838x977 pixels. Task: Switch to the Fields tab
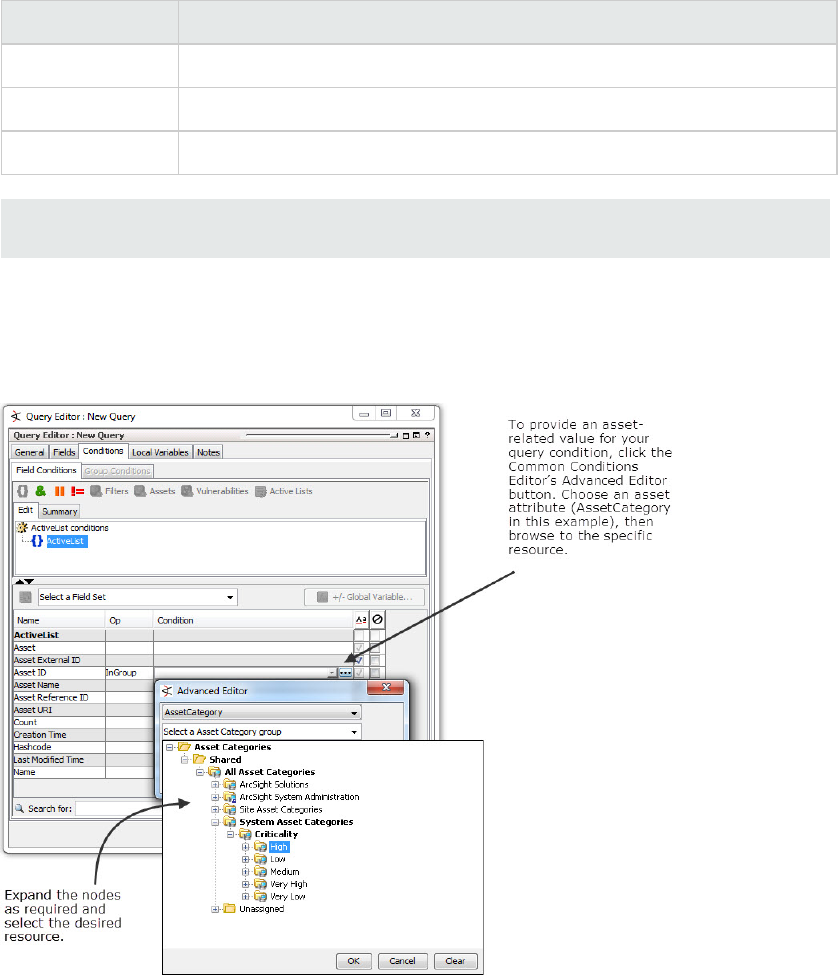(x=64, y=452)
